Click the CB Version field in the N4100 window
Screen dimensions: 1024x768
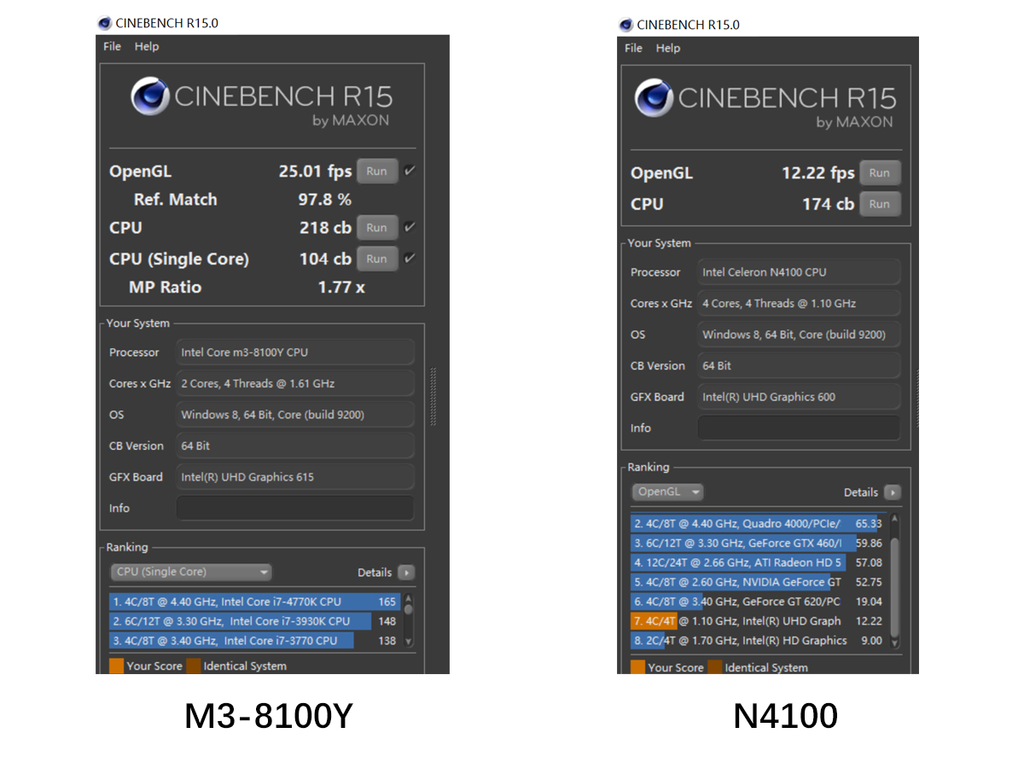(x=799, y=366)
